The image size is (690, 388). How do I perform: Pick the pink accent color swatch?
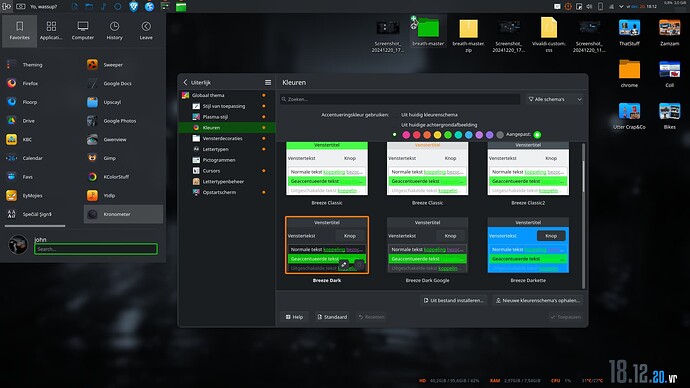pyautogui.click(x=406, y=135)
